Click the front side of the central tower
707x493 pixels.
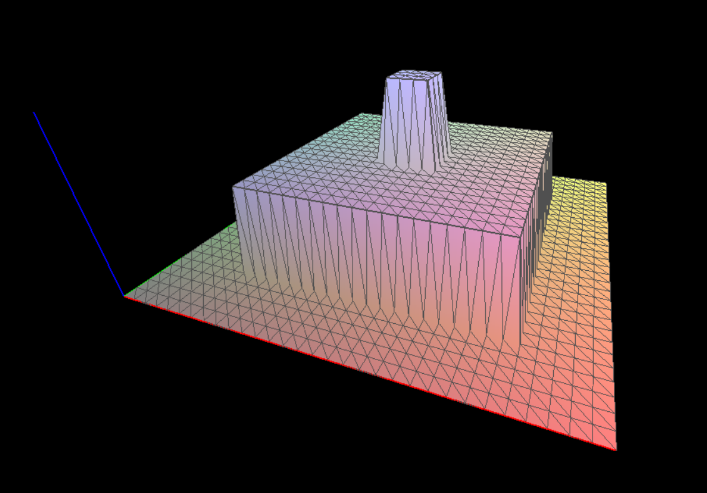point(412,125)
